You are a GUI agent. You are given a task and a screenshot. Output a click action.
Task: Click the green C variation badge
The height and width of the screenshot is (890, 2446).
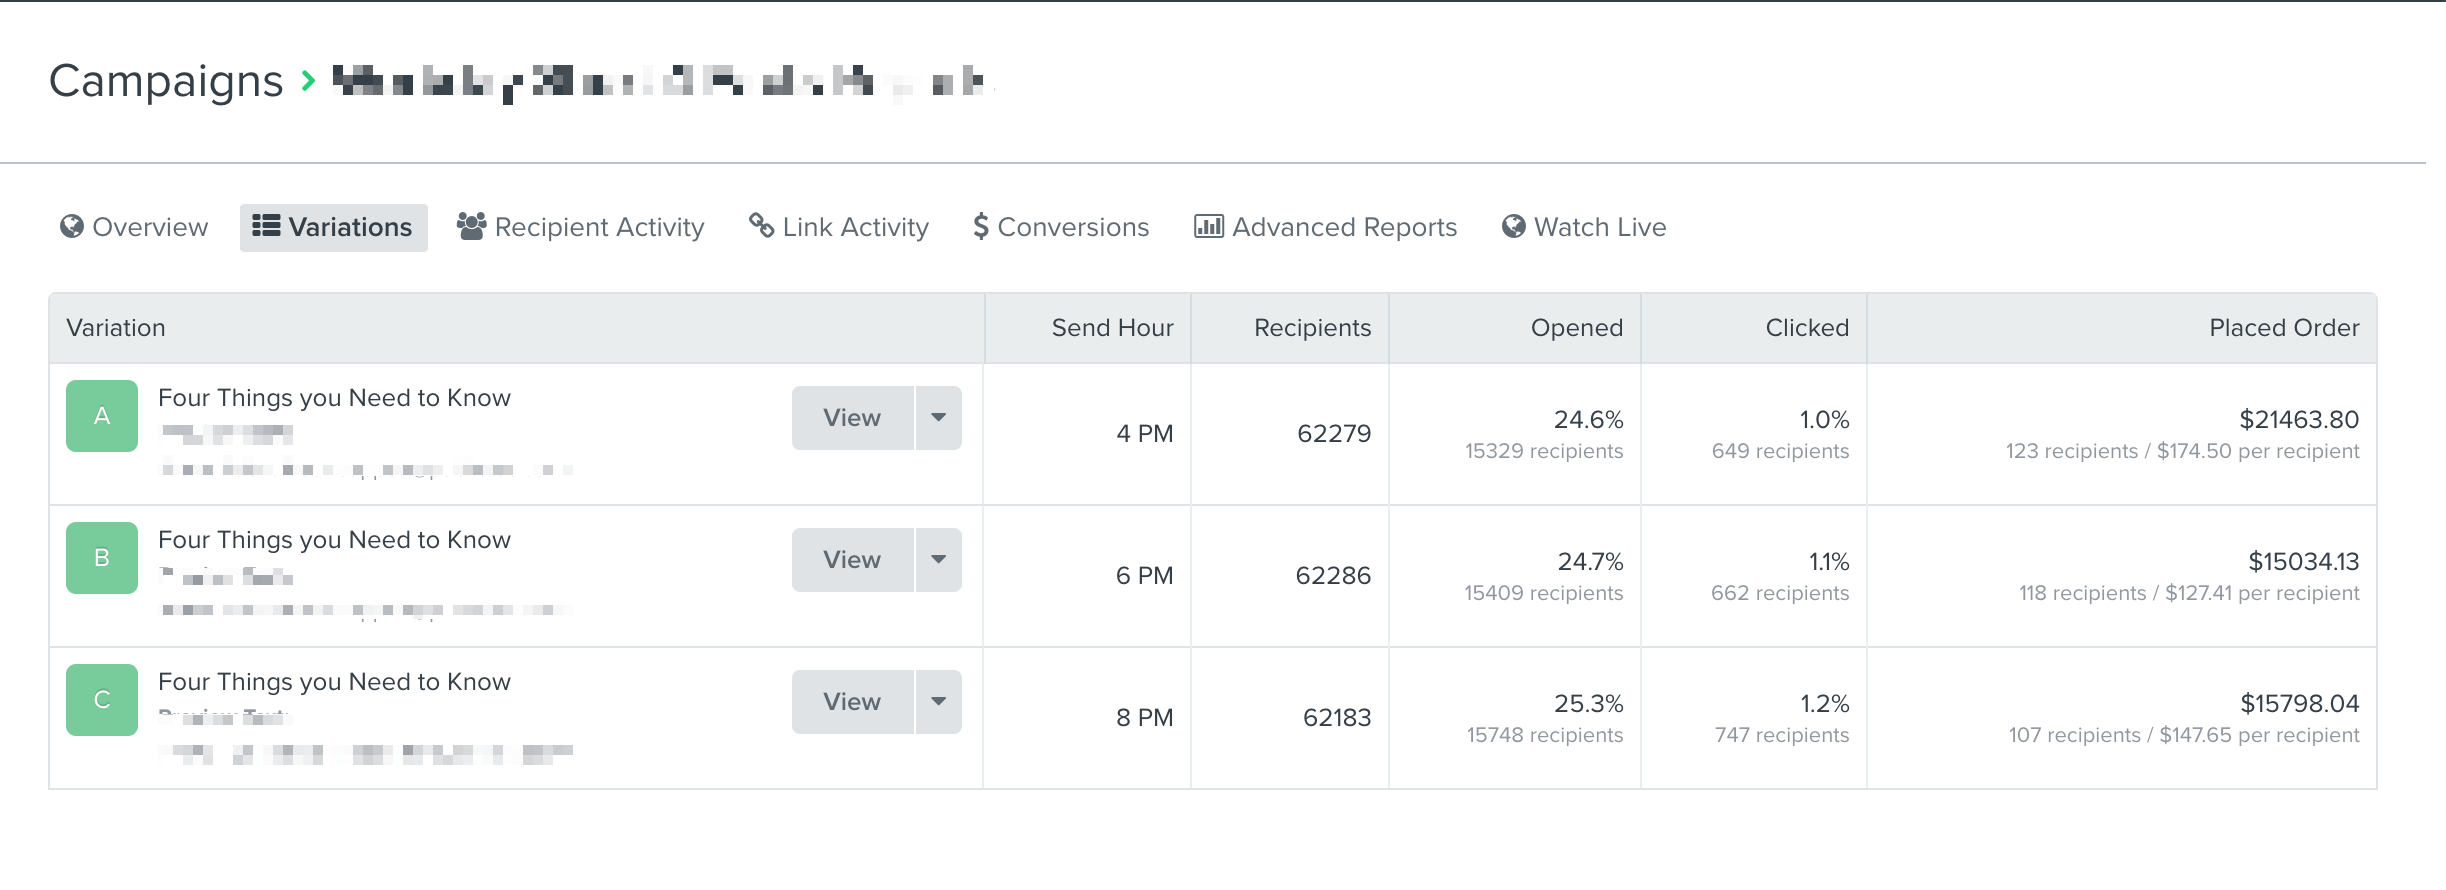[x=102, y=700]
